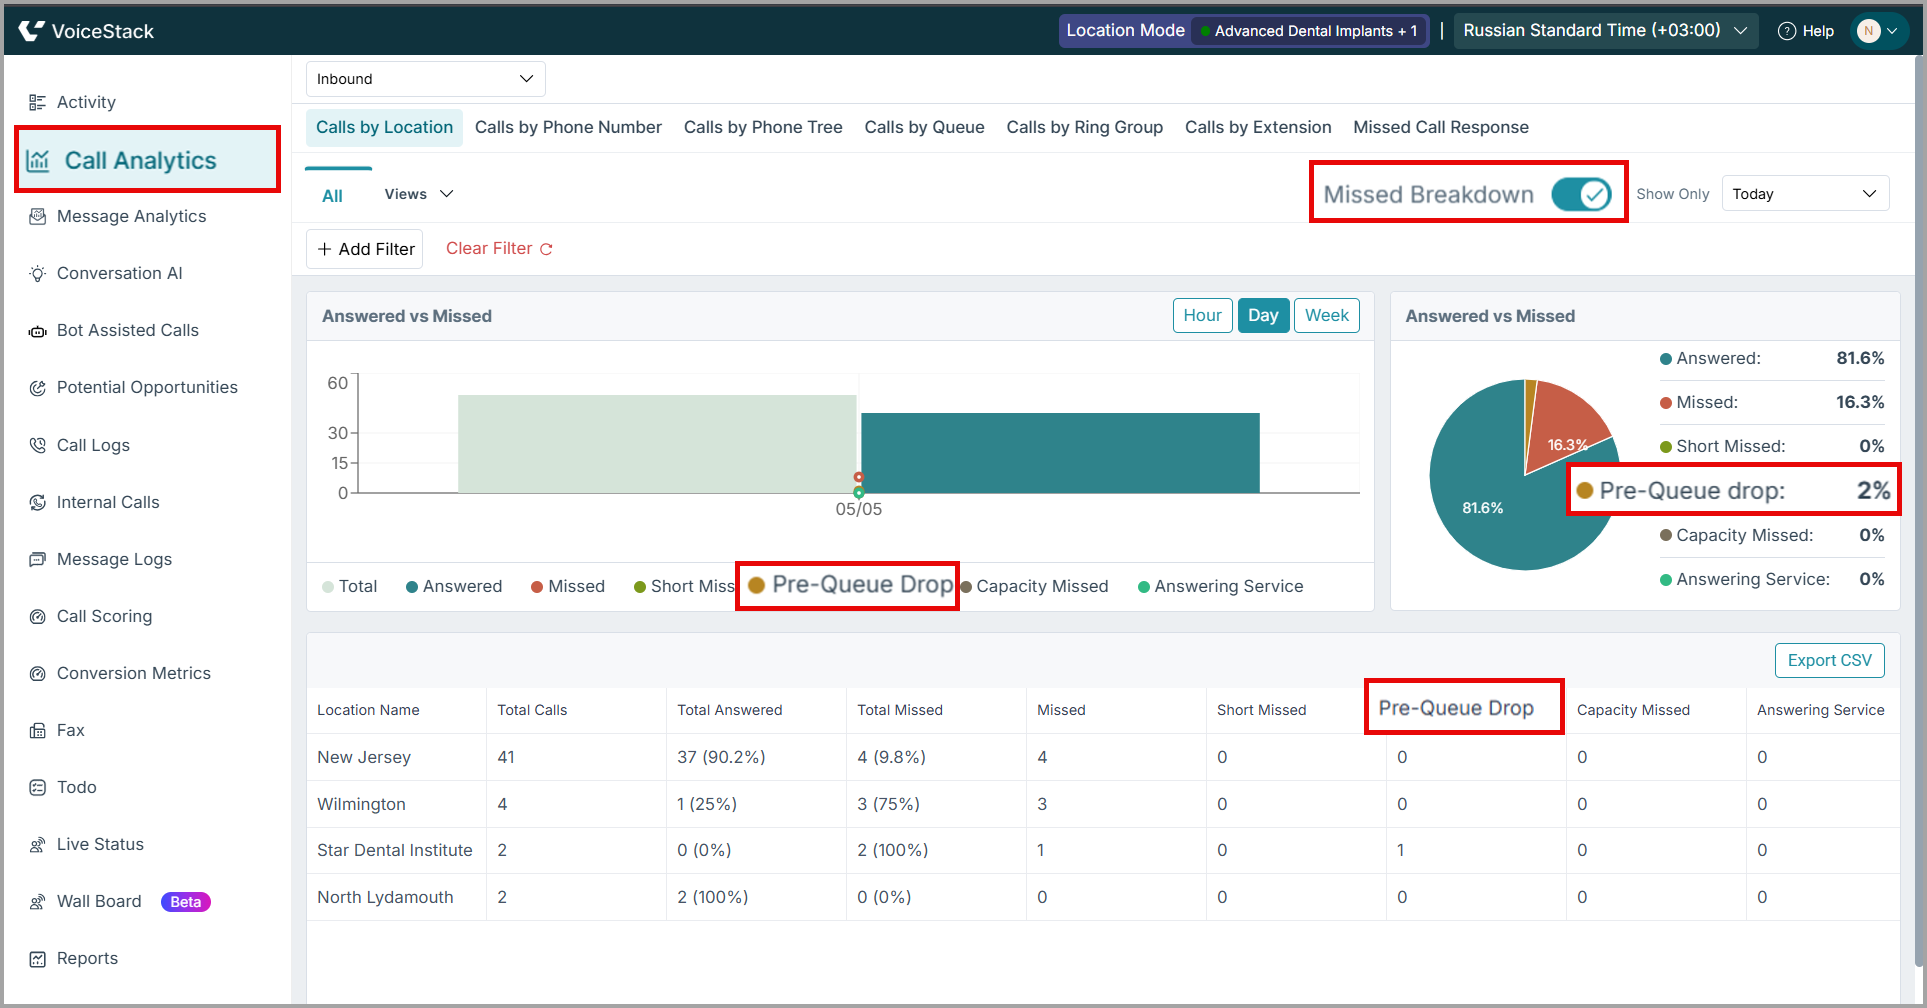Disable the Missed Breakdown toggle
1927x1008 pixels.
pyautogui.click(x=1581, y=194)
